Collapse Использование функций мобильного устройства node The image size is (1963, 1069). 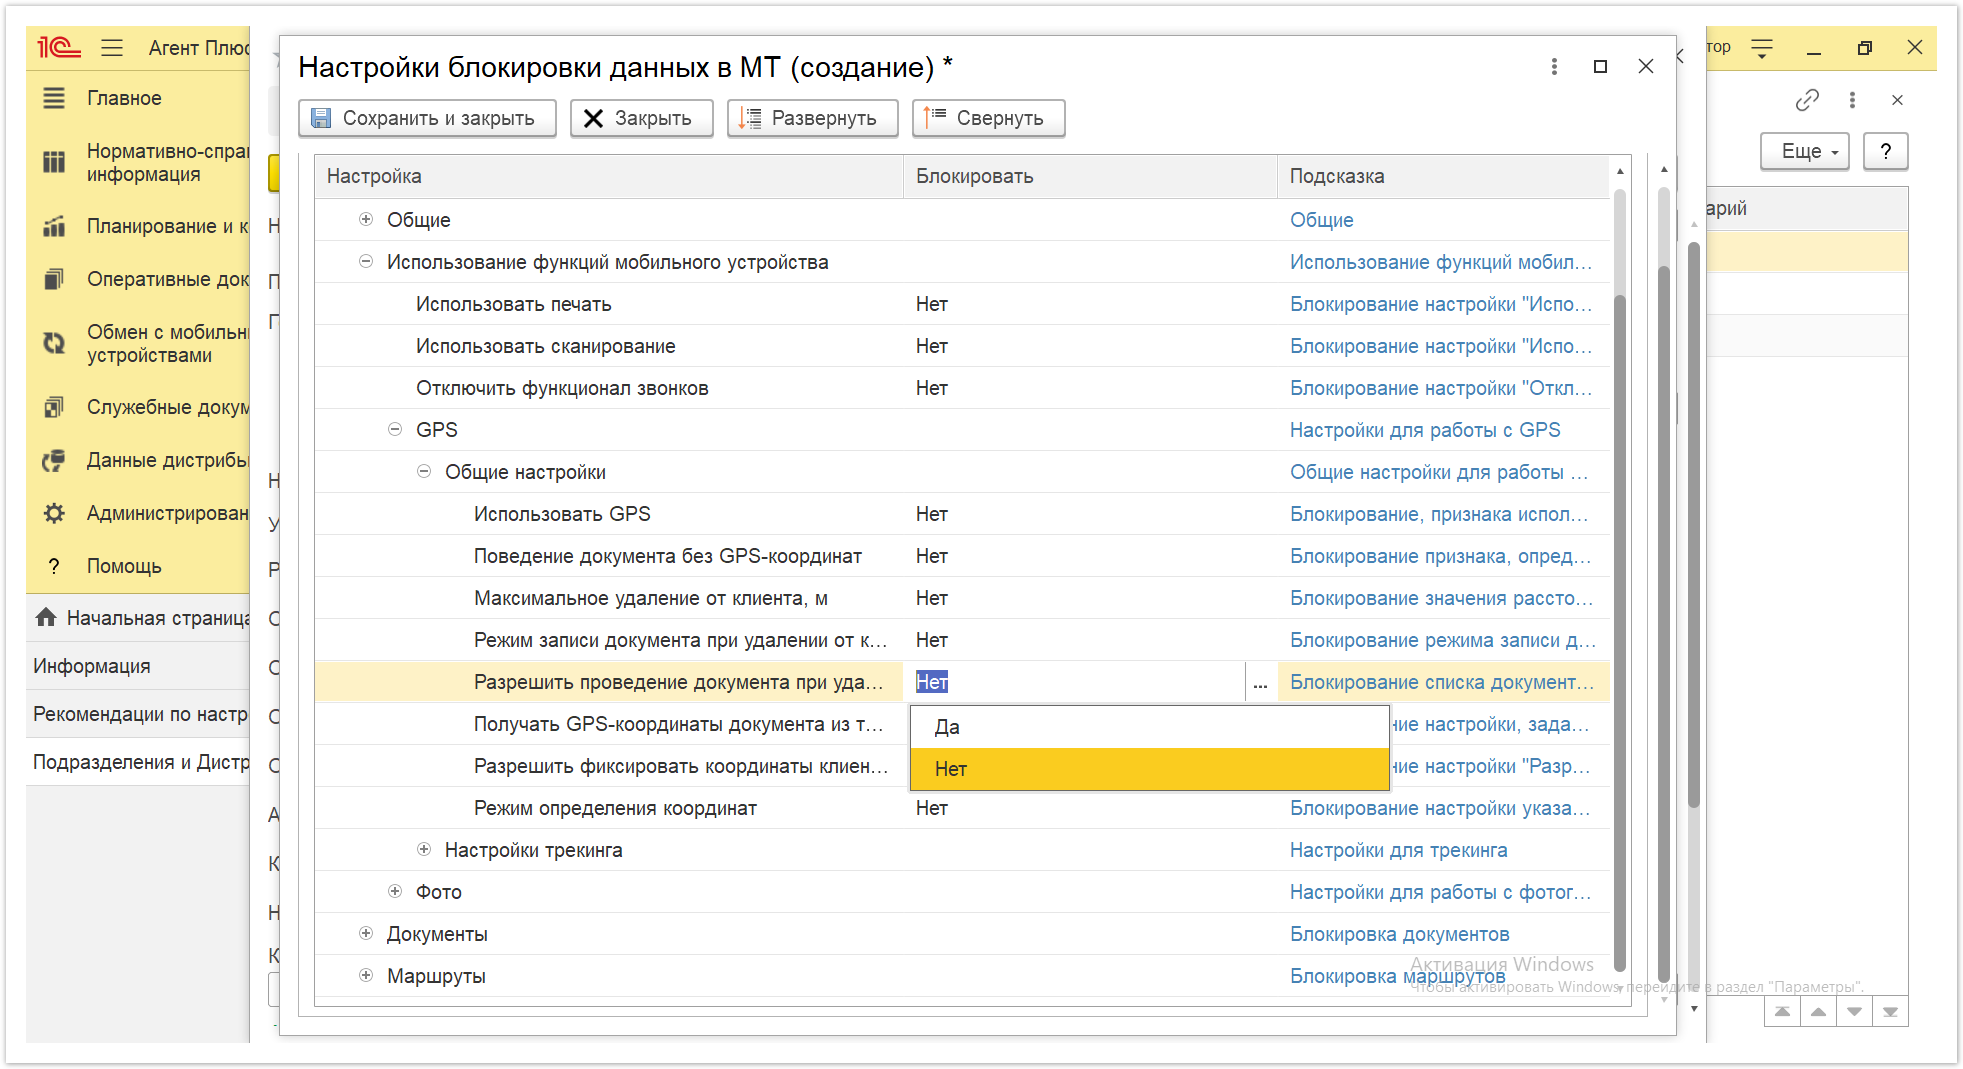[366, 261]
